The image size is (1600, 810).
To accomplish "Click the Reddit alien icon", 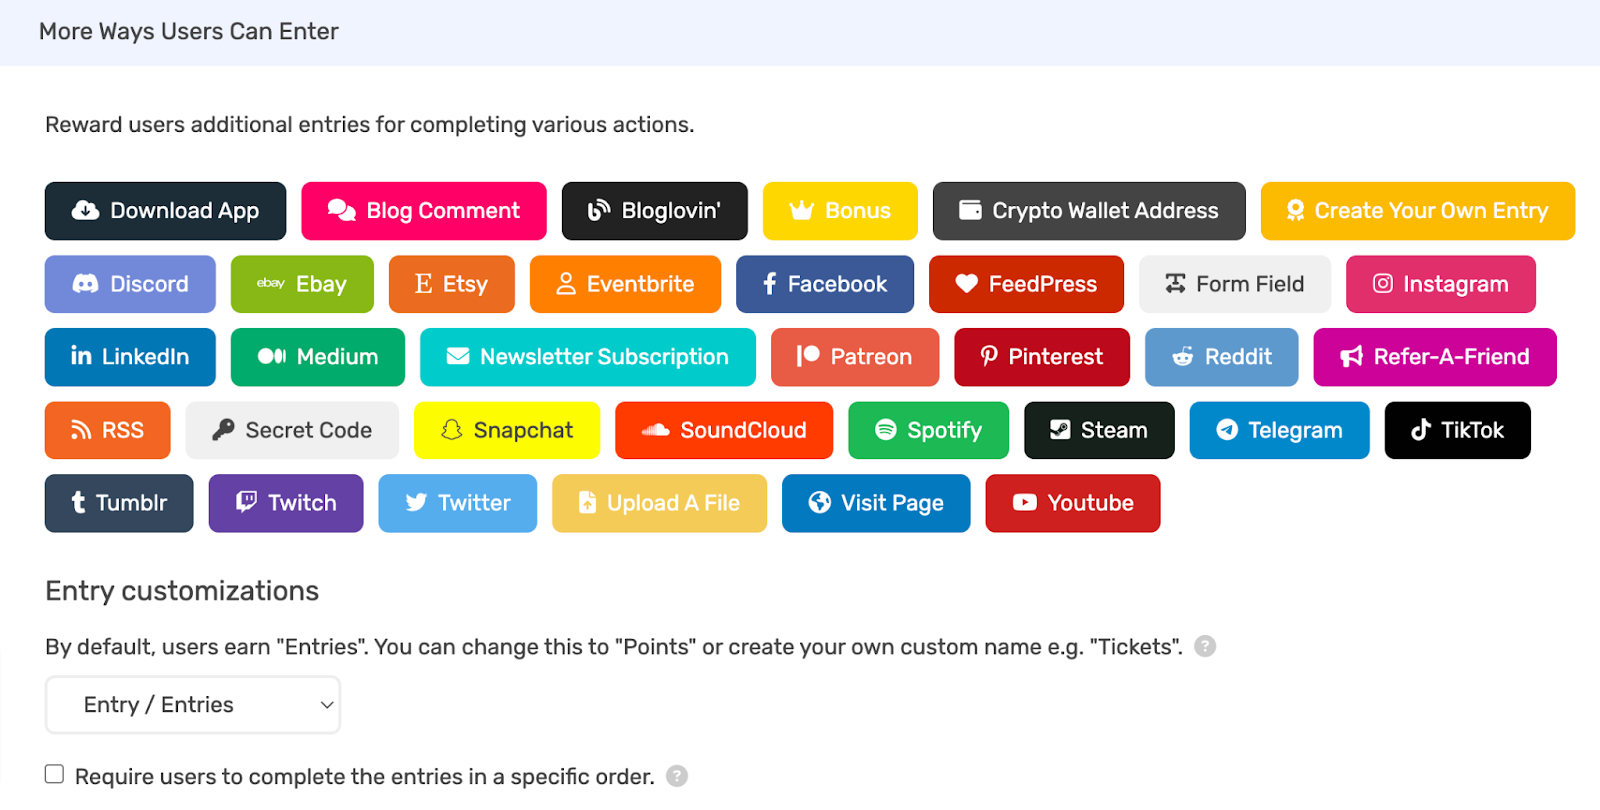I will click(1183, 356).
